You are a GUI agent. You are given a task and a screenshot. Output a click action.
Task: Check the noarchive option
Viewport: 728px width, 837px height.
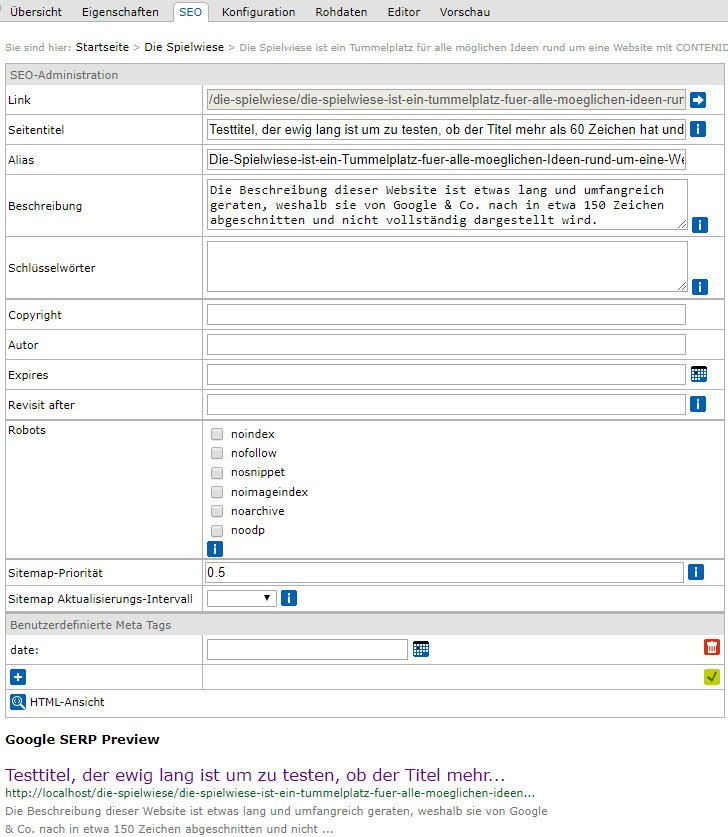tap(217, 511)
